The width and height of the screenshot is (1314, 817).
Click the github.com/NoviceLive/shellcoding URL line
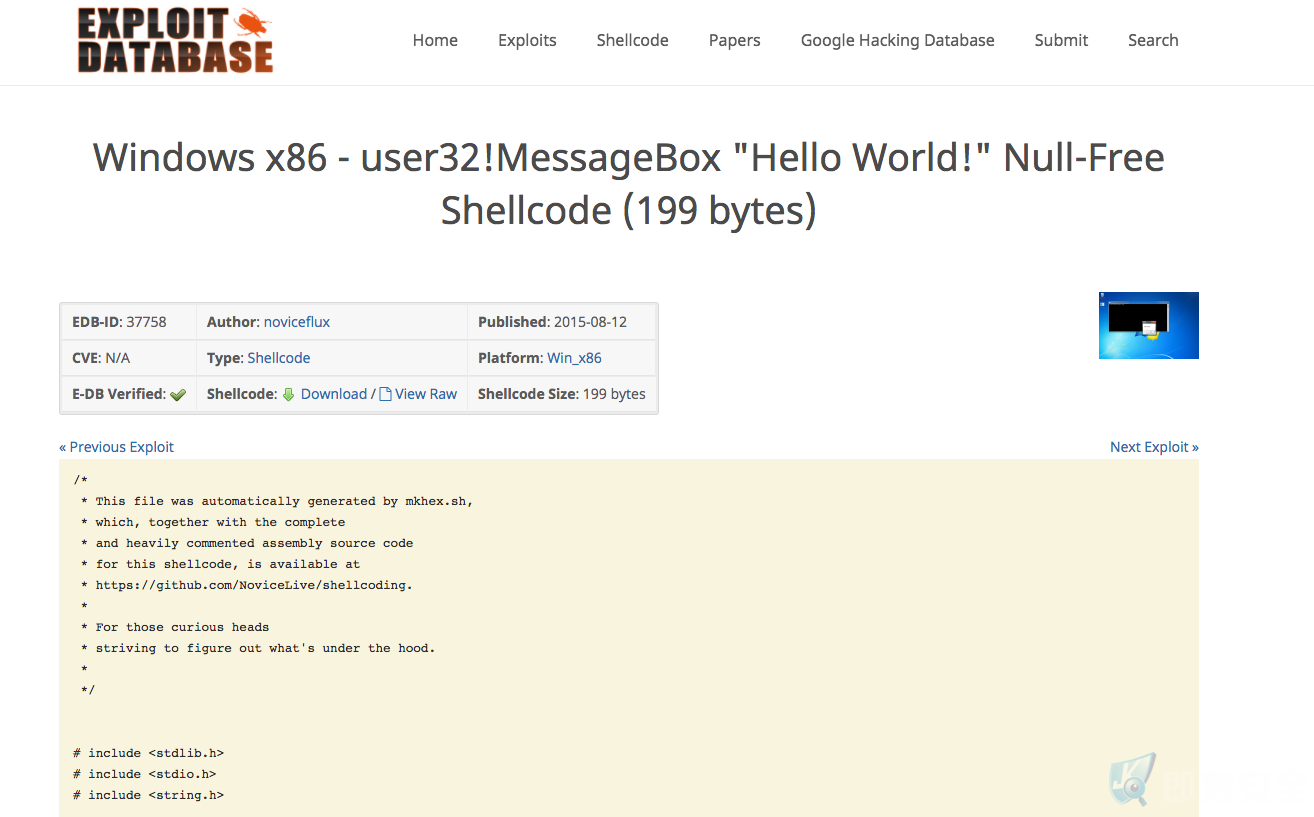pos(247,585)
